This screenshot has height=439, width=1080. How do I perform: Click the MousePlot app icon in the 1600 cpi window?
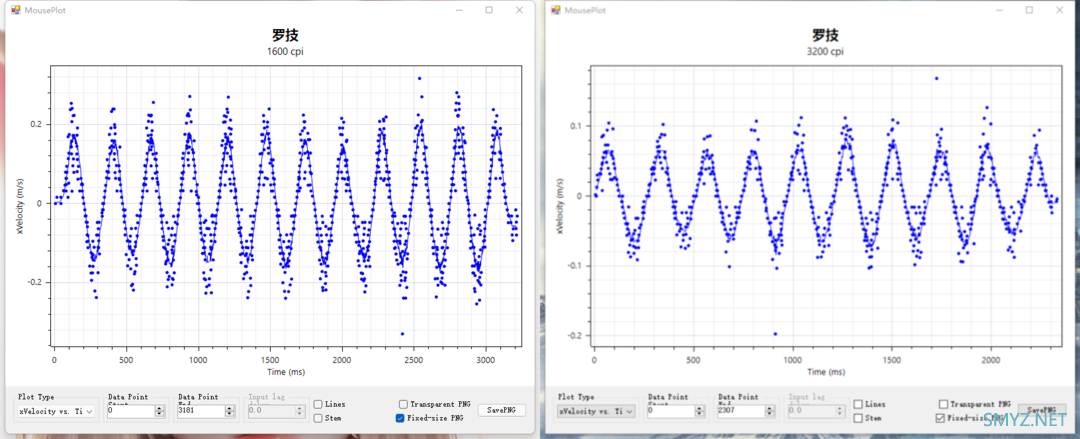15,10
